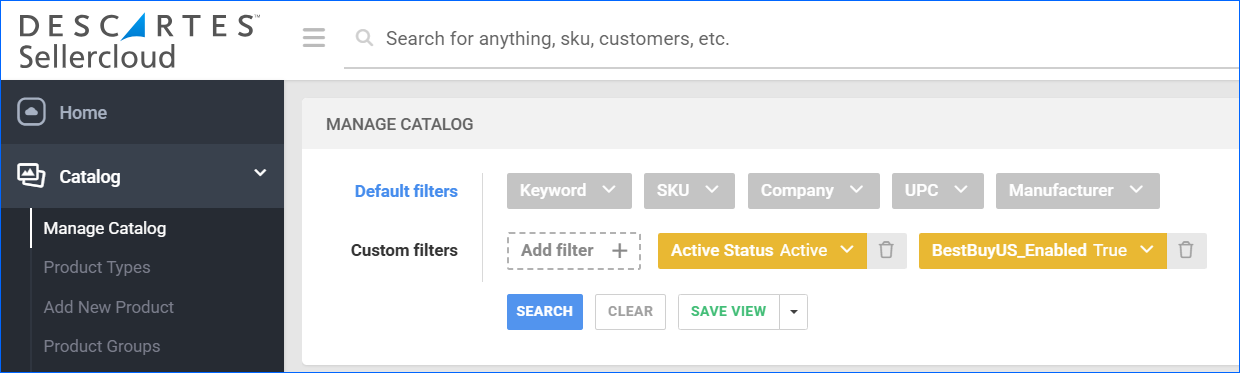Screen dimensions: 1240x373
Task: Open the hamburger menu icon
Action: coord(314,38)
